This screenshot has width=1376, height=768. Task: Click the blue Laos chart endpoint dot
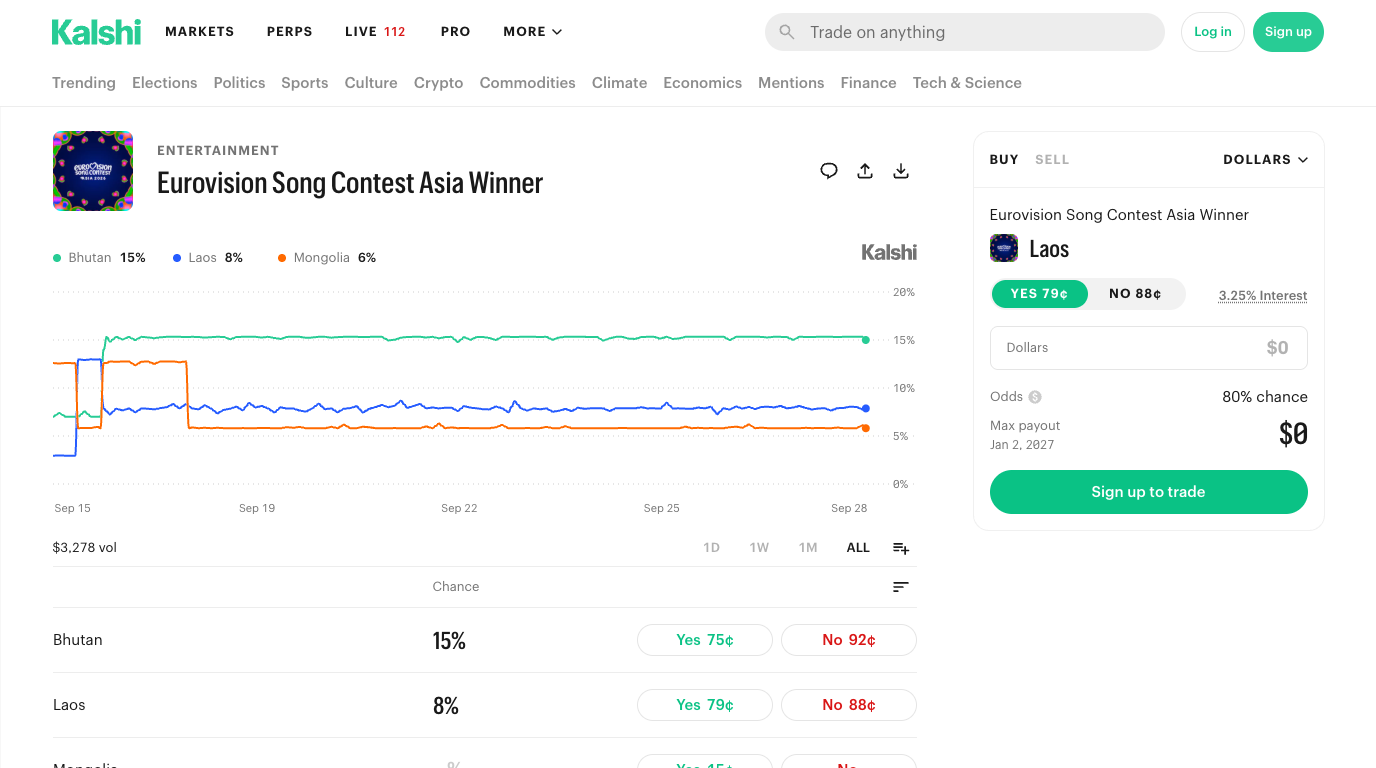click(865, 408)
